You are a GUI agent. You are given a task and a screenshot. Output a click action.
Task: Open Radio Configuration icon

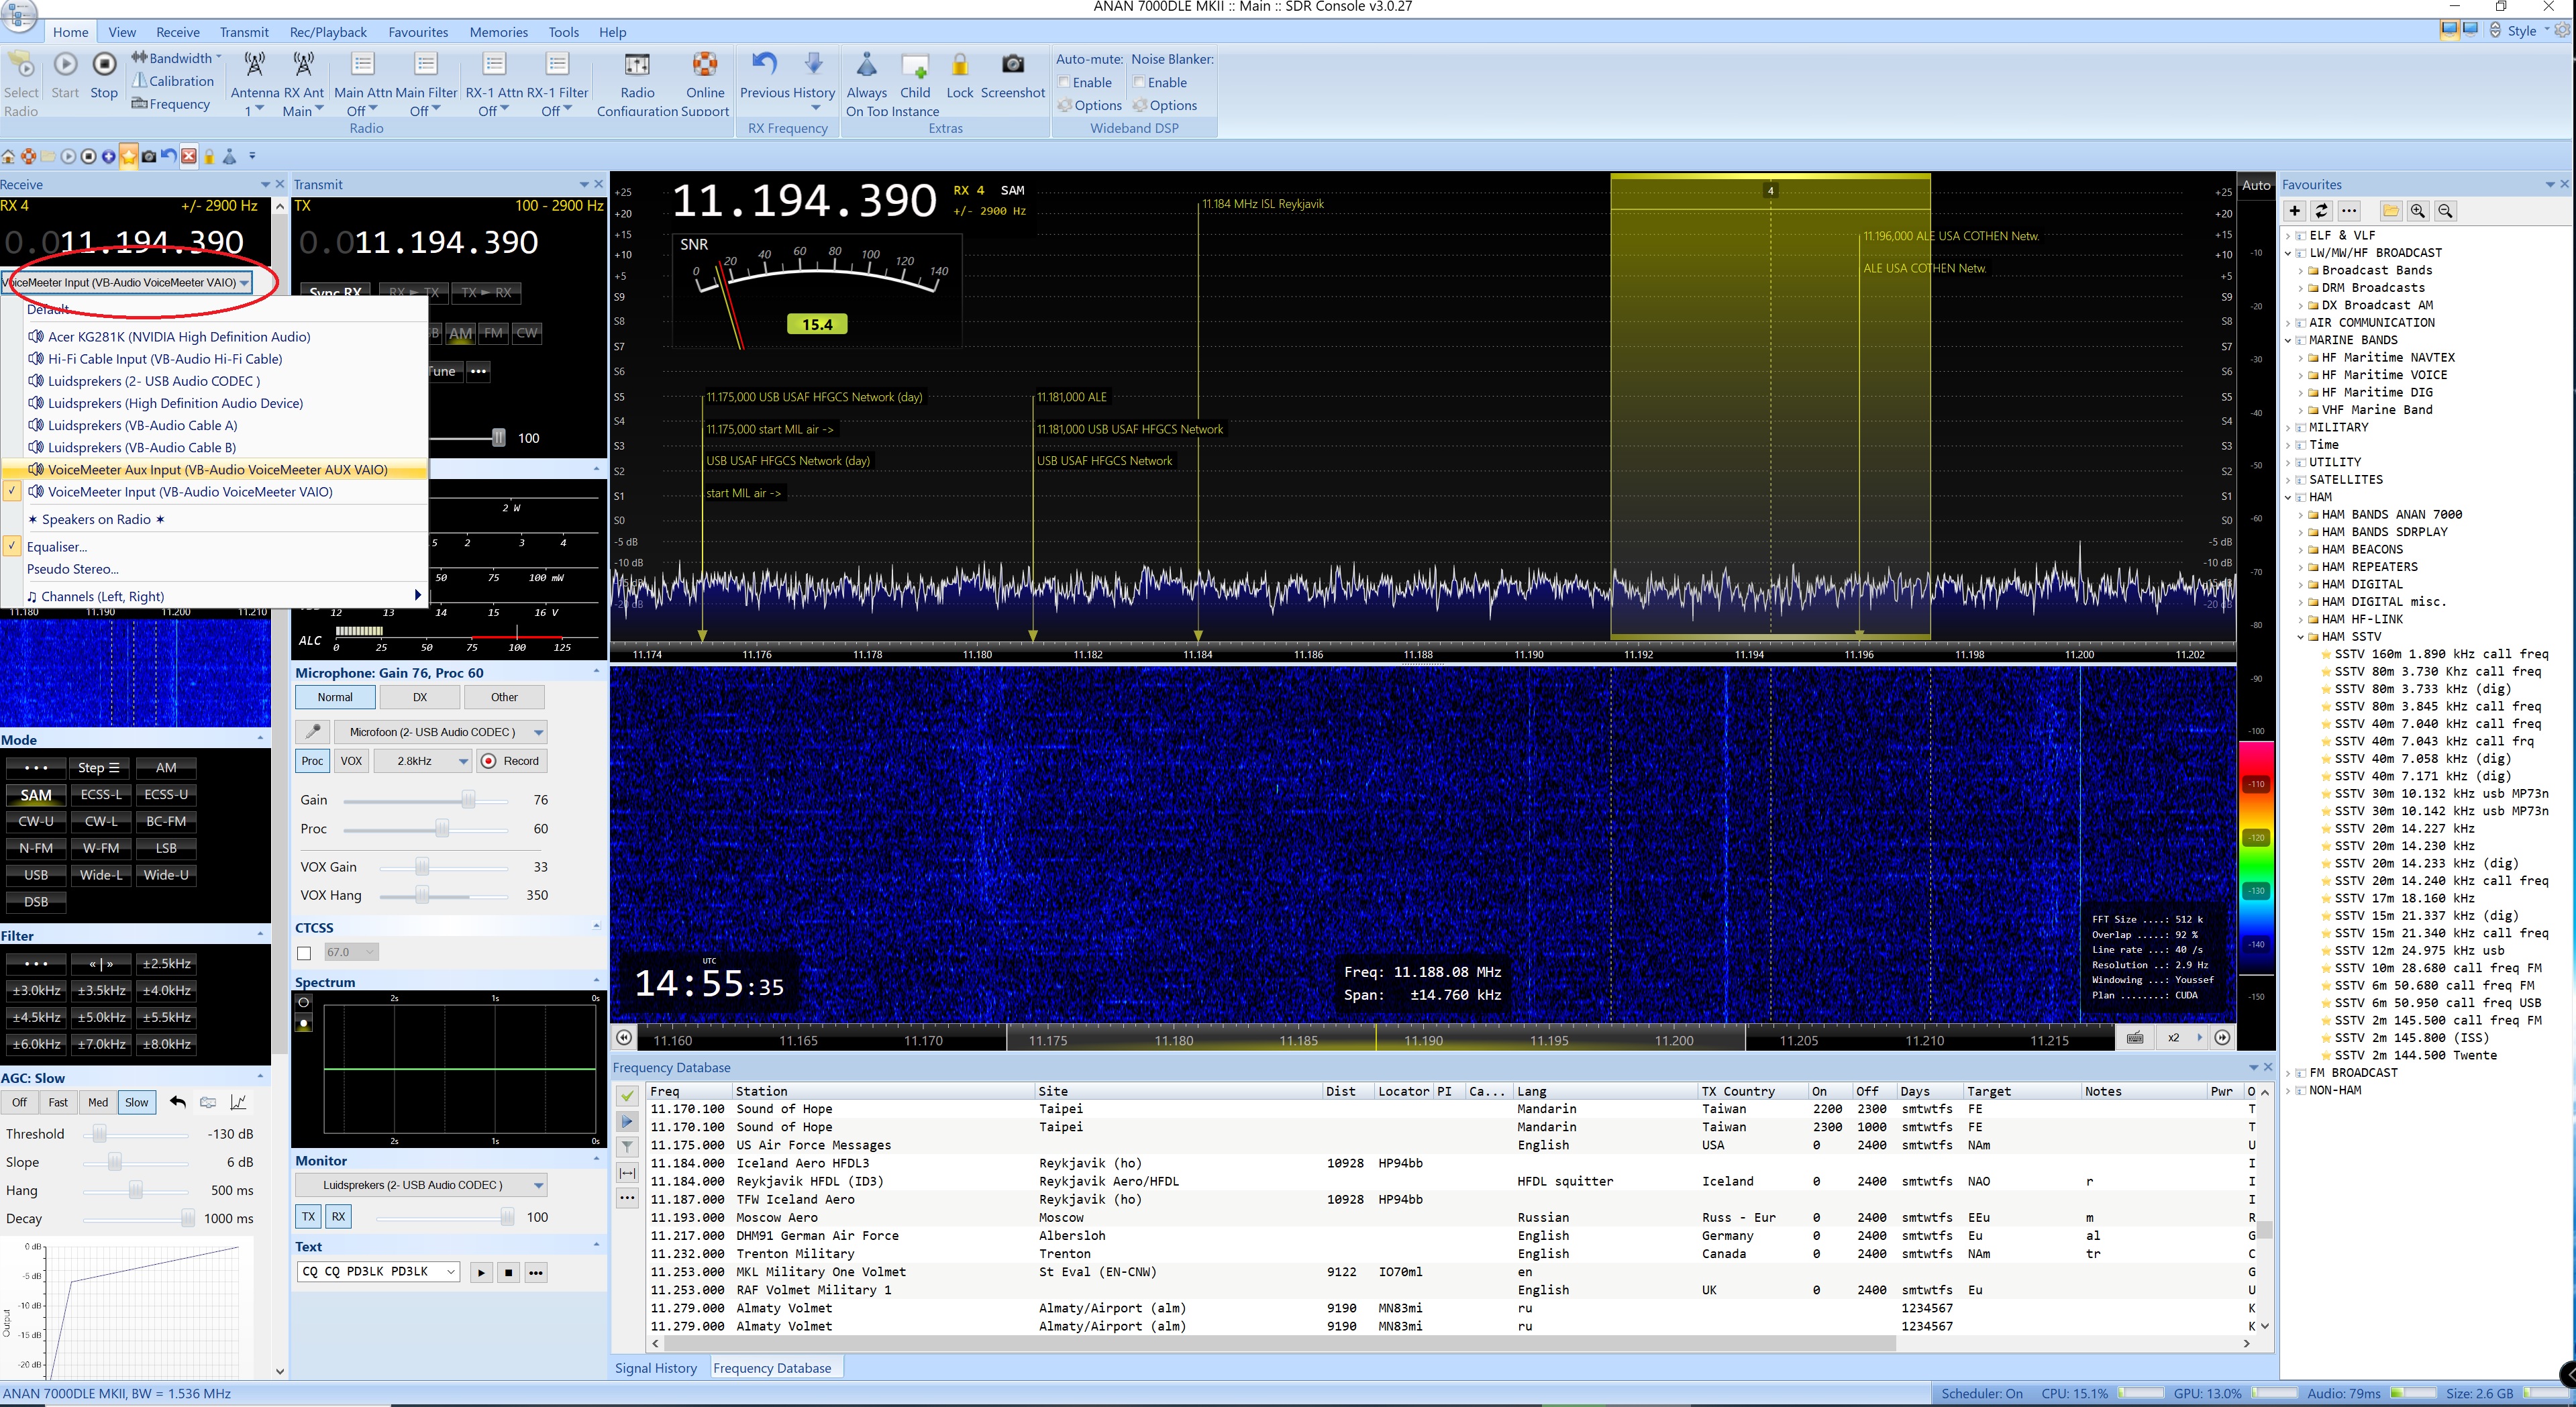pyautogui.click(x=637, y=66)
